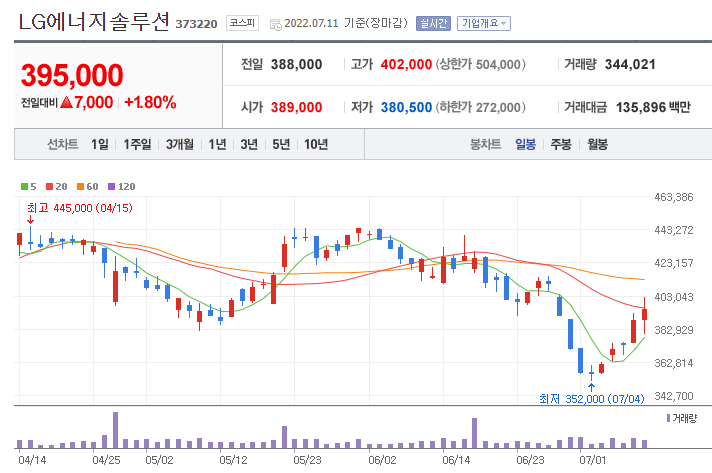Click the 실시간 real-time button

point(433,23)
